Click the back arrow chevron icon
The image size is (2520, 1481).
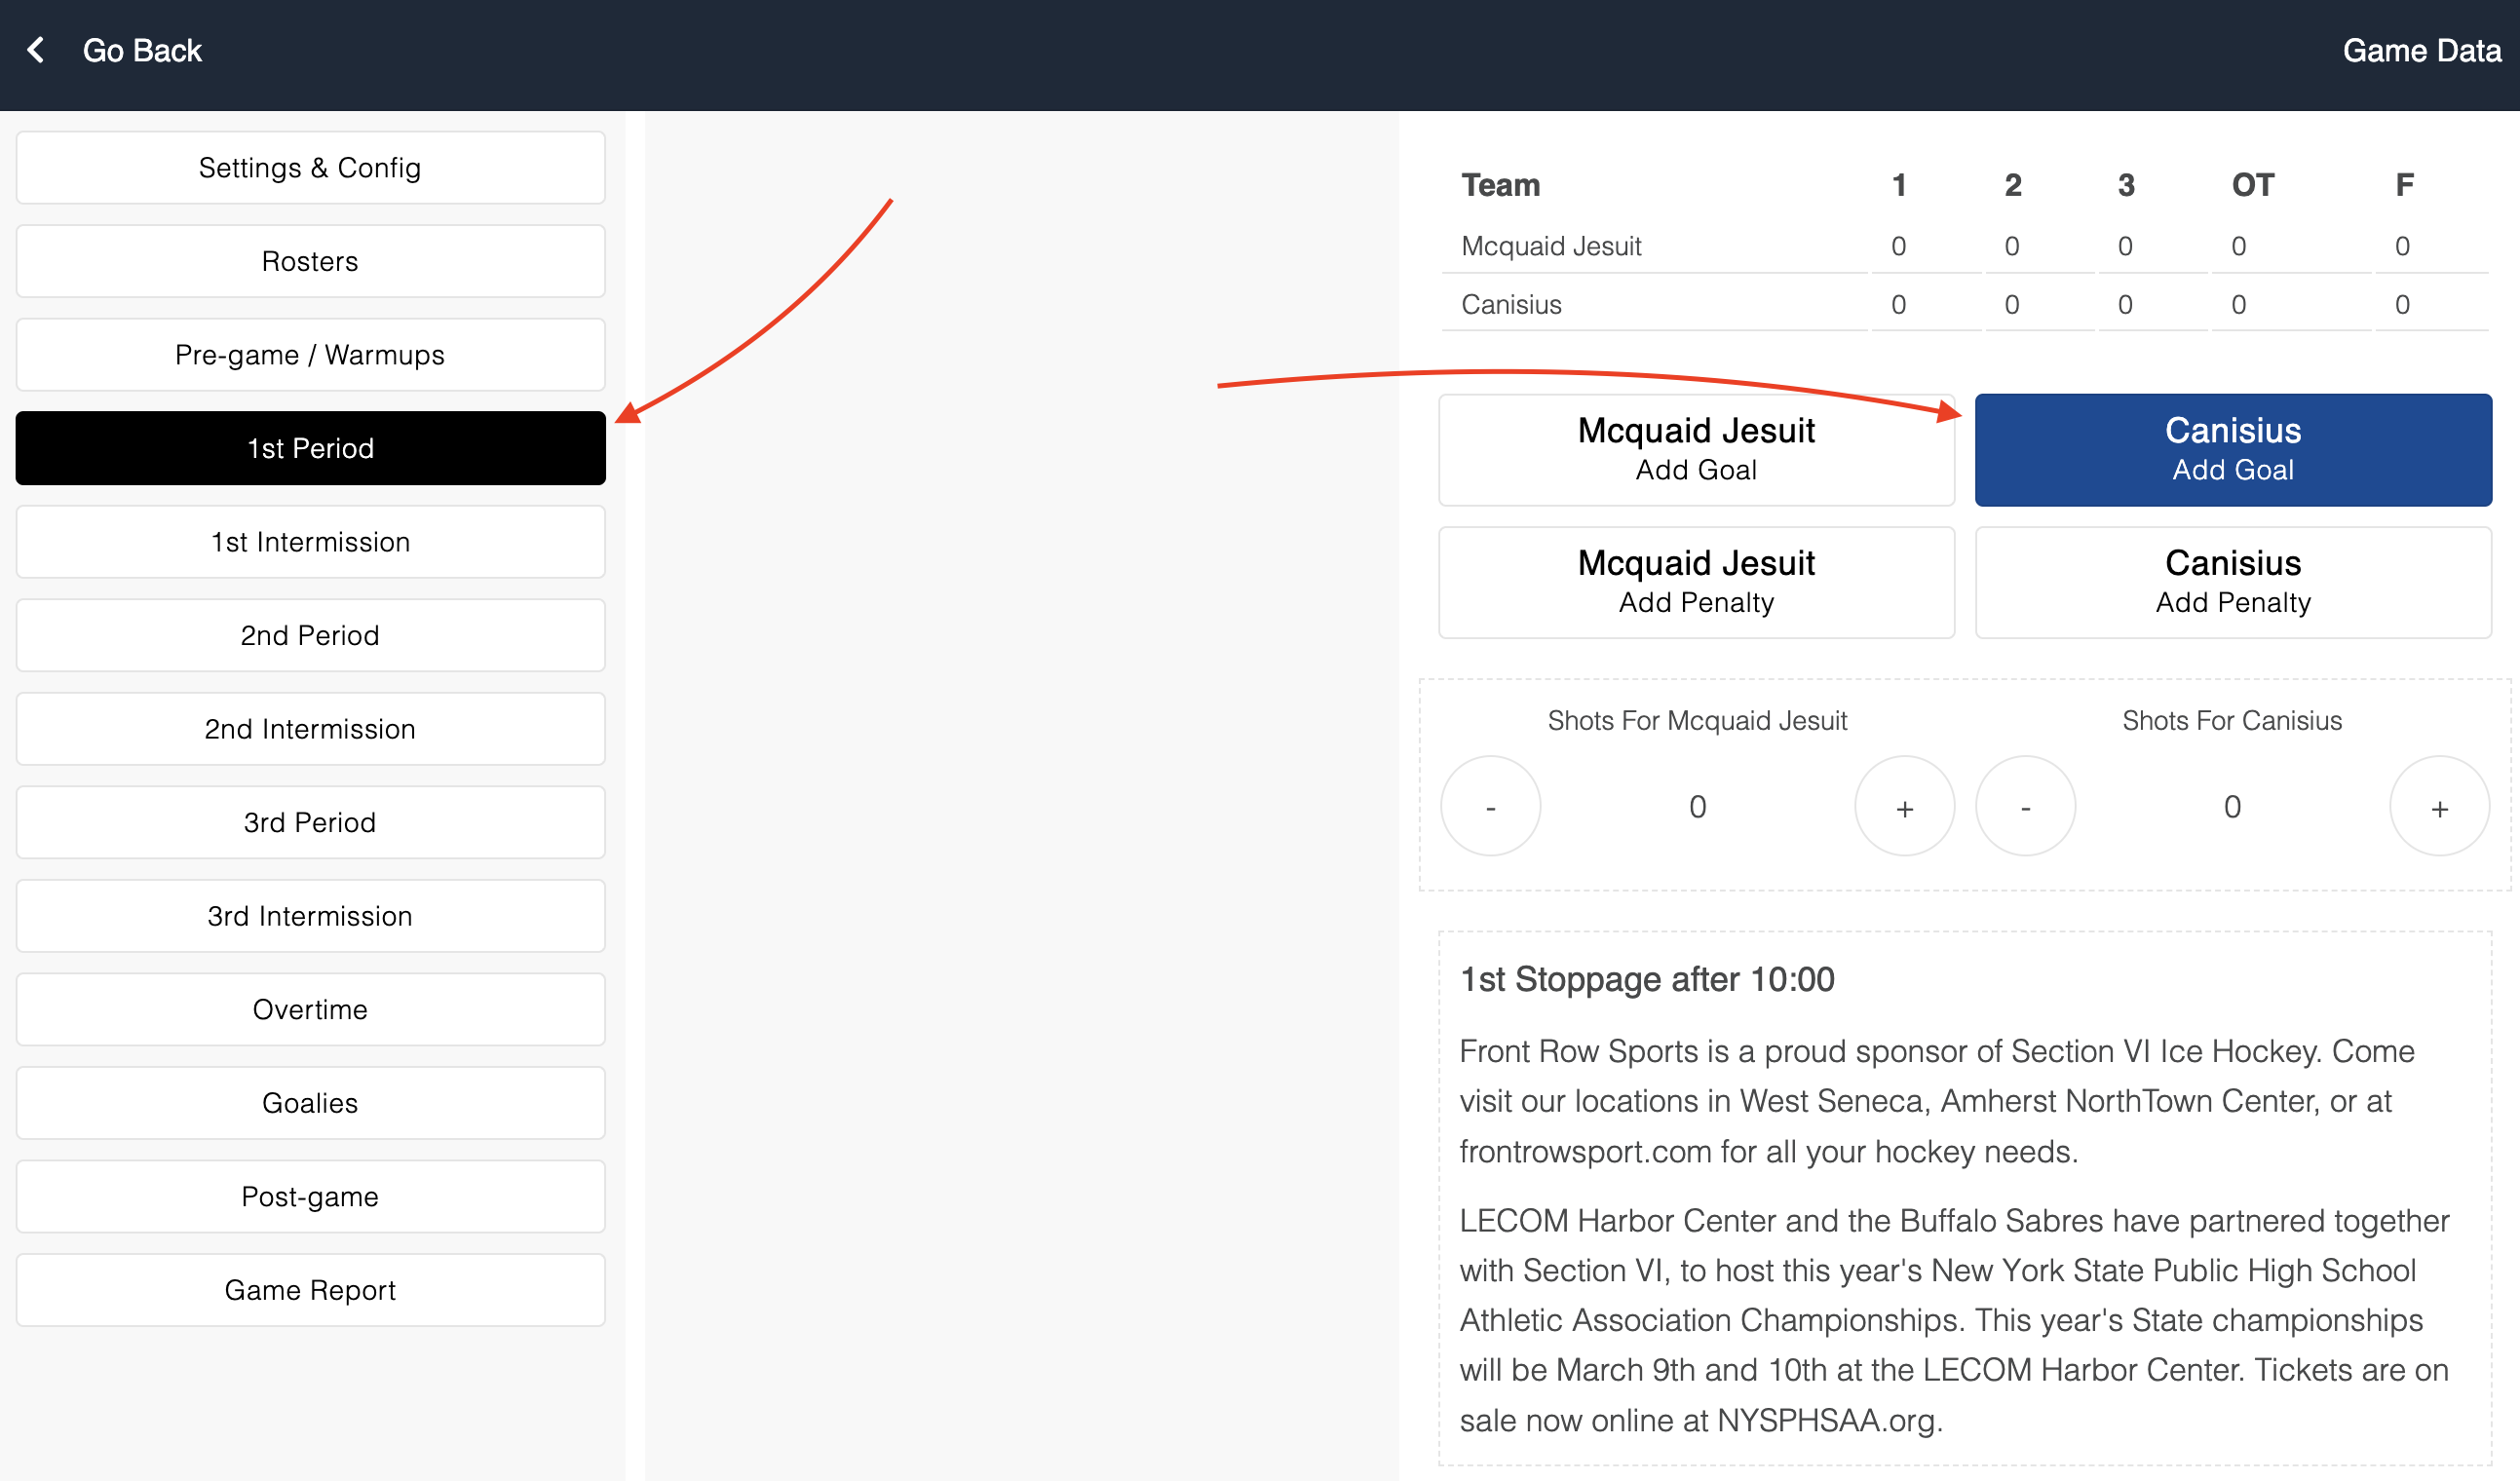[36, 50]
